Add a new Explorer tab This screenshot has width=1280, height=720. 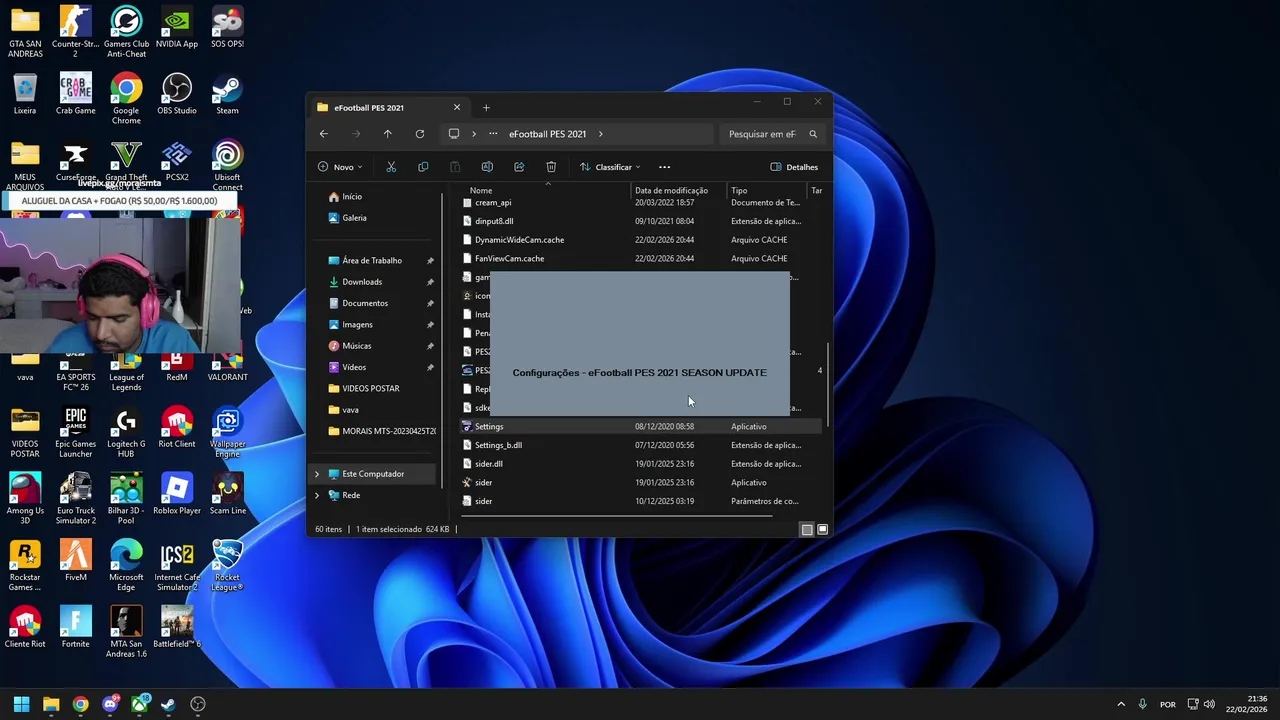pyautogui.click(x=486, y=108)
